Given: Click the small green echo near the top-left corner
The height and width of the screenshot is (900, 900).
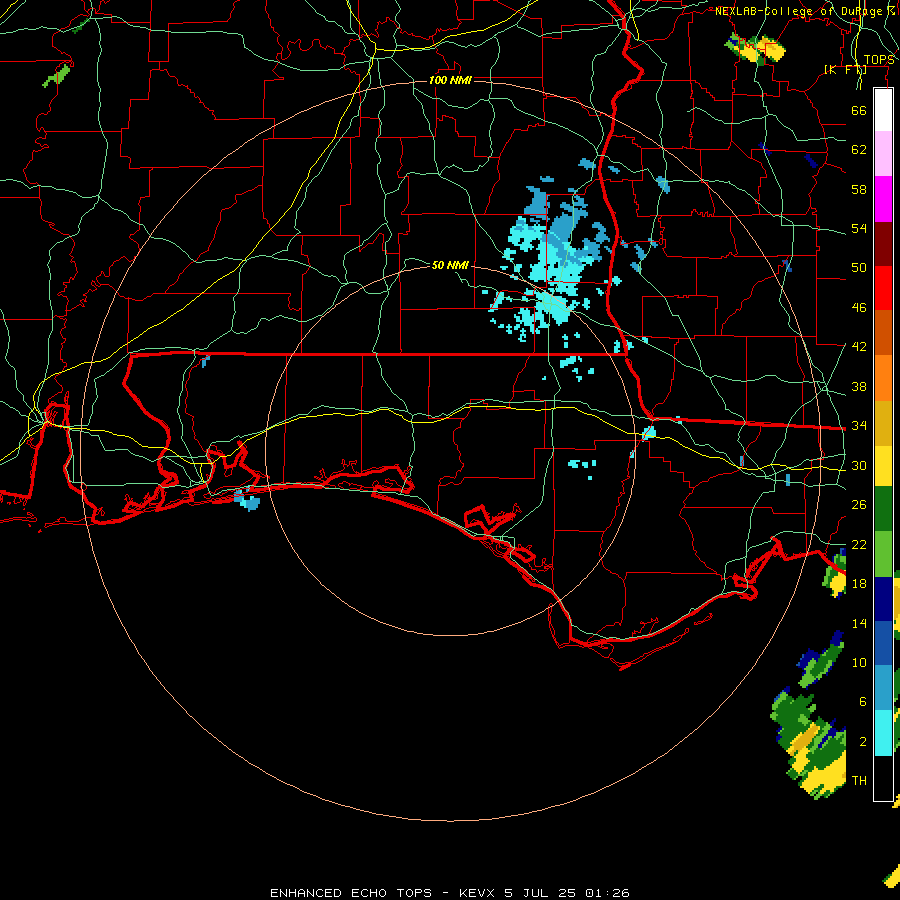Looking at the screenshot, I should click(x=56, y=76).
